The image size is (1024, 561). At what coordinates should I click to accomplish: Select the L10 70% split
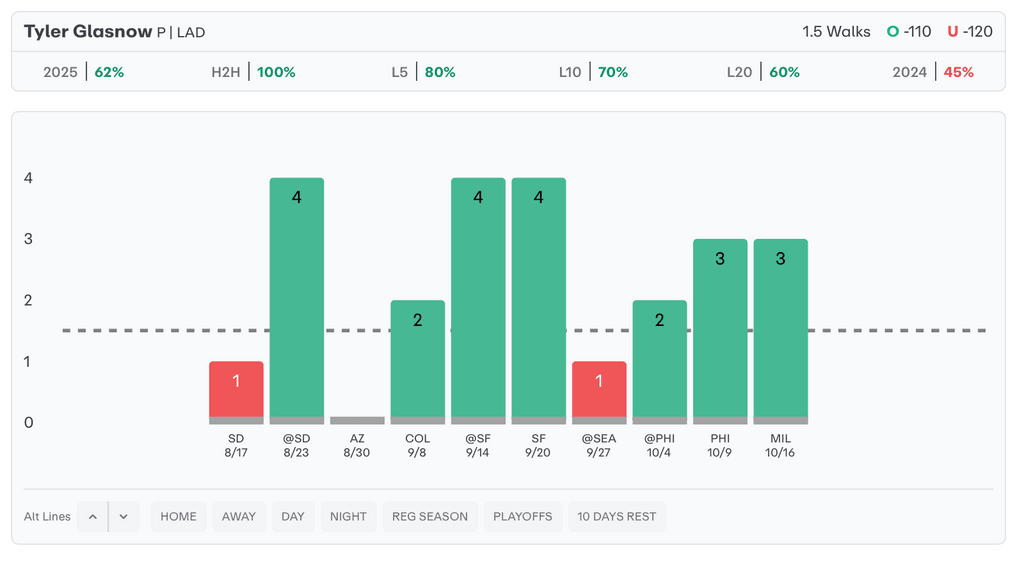pos(593,72)
